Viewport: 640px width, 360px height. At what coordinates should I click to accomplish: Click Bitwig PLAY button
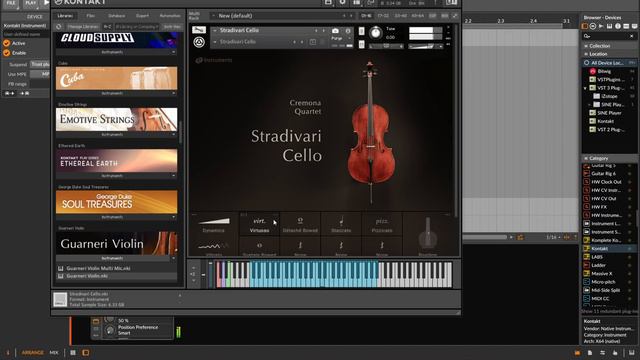[x=30, y=3]
